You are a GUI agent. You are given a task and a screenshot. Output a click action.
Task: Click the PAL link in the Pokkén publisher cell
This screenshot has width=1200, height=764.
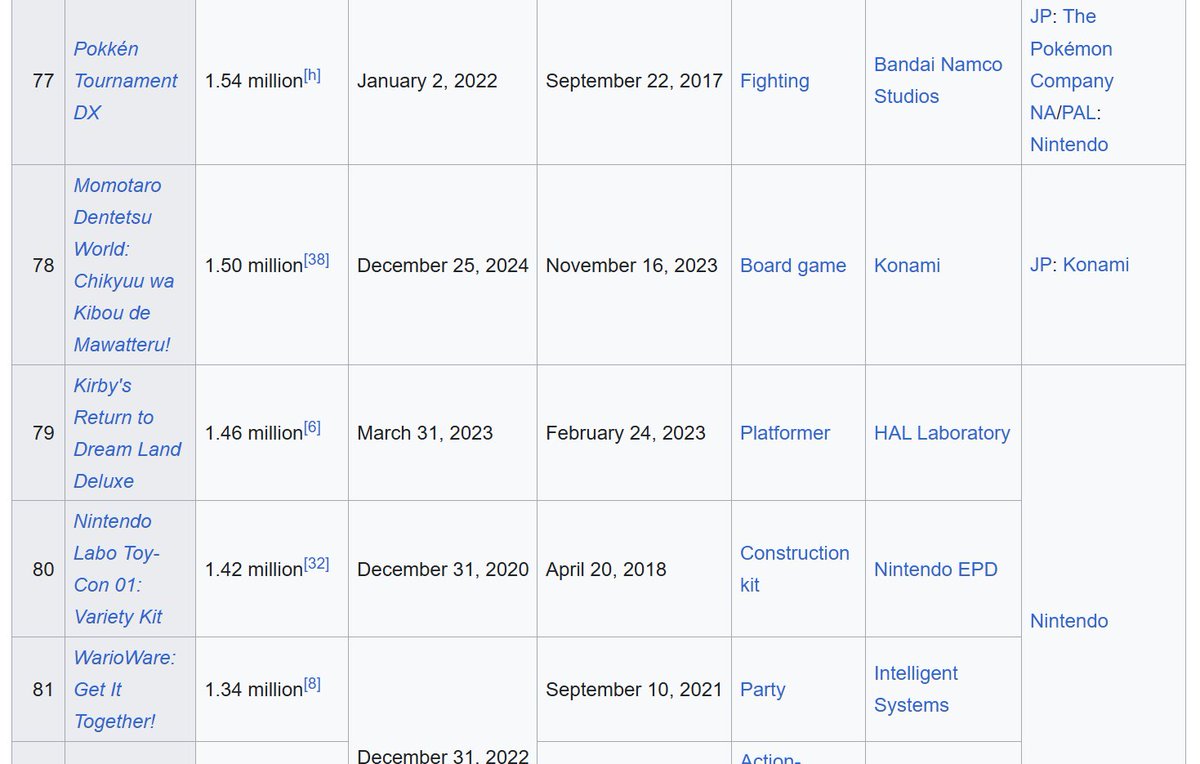(x=1078, y=113)
